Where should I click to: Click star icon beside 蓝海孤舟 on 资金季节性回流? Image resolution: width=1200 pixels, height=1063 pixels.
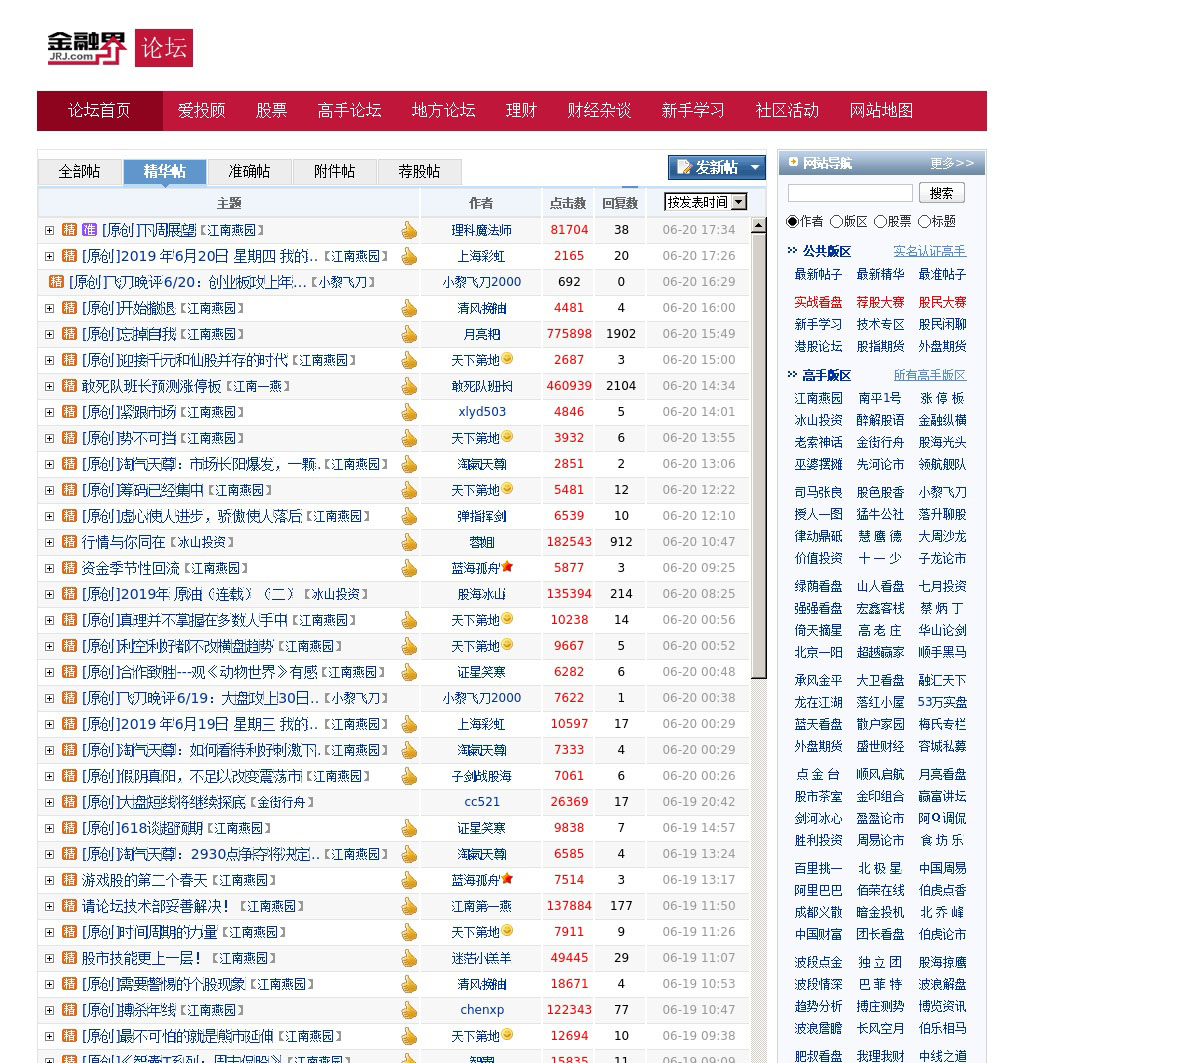507,567
